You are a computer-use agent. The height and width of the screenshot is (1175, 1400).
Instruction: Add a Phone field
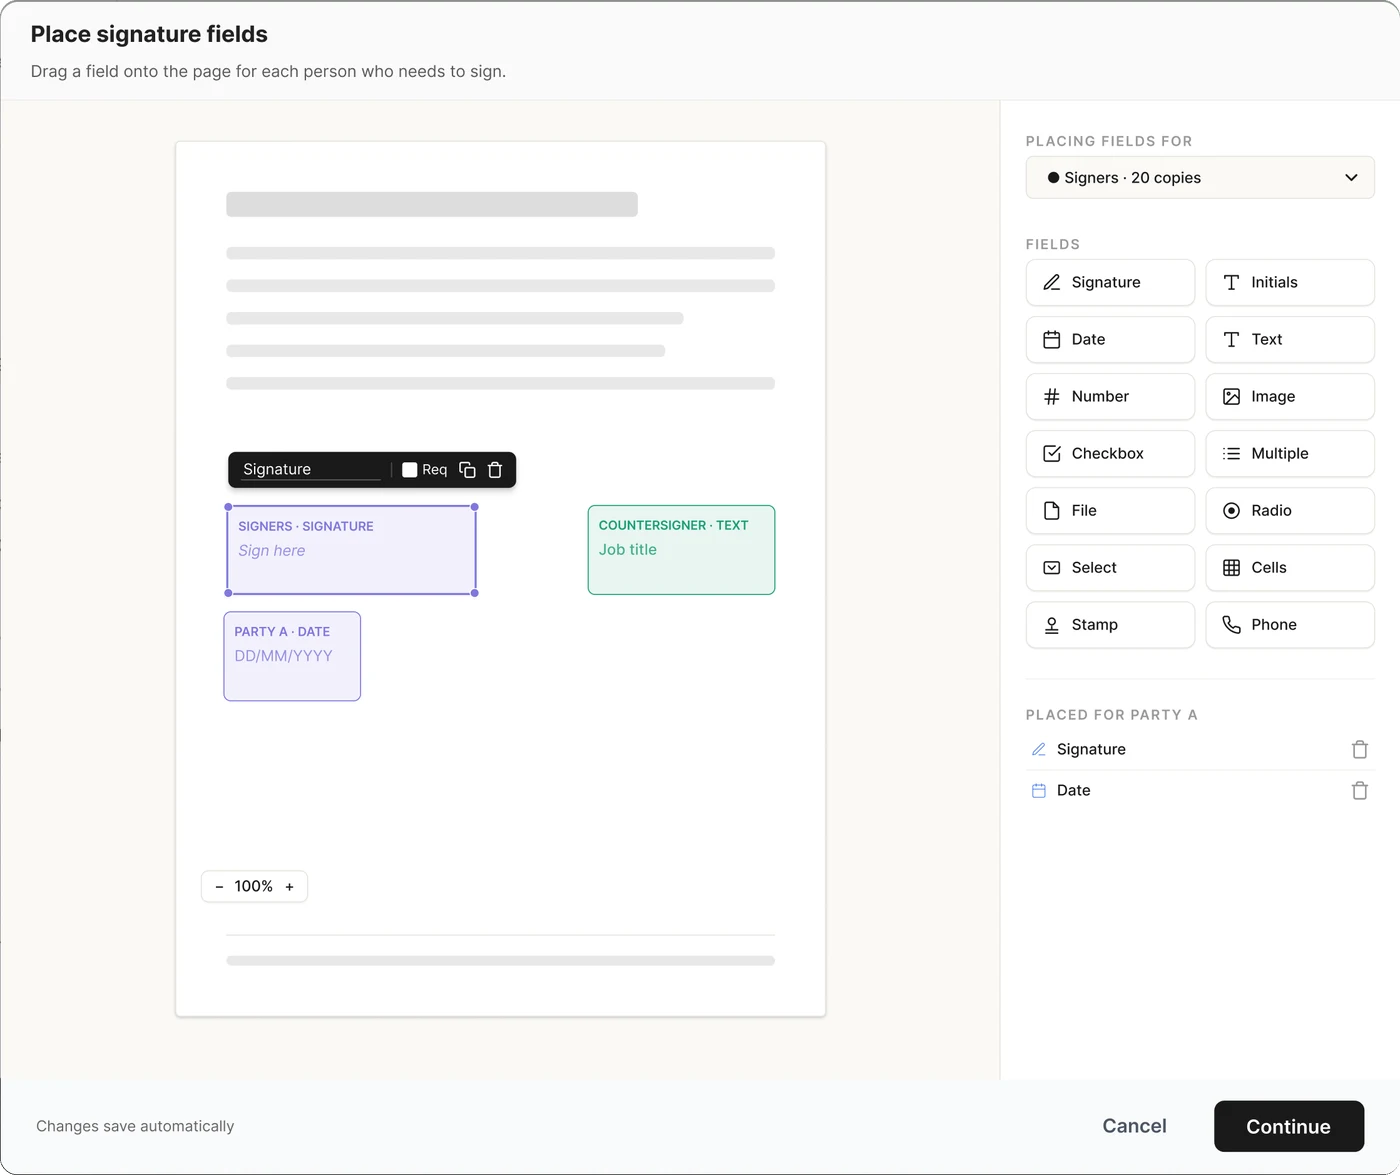(1290, 625)
